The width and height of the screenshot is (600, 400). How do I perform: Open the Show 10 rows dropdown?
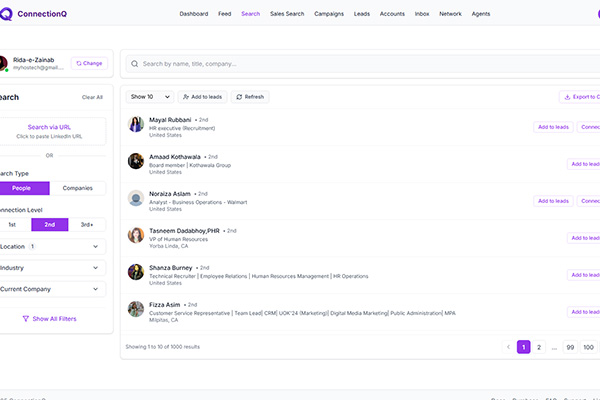click(148, 97)
